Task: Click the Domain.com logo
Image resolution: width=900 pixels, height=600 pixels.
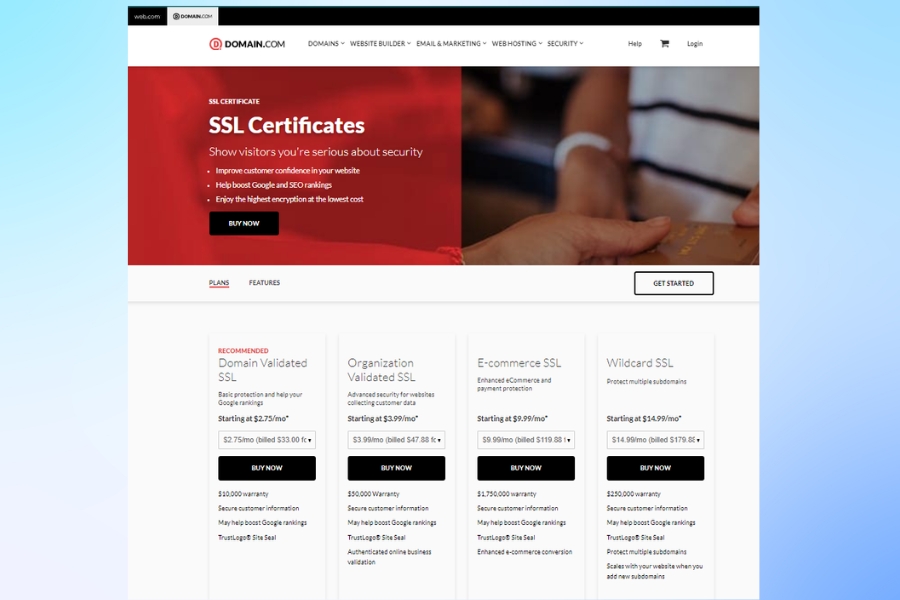Action: (x=247, y=44)
